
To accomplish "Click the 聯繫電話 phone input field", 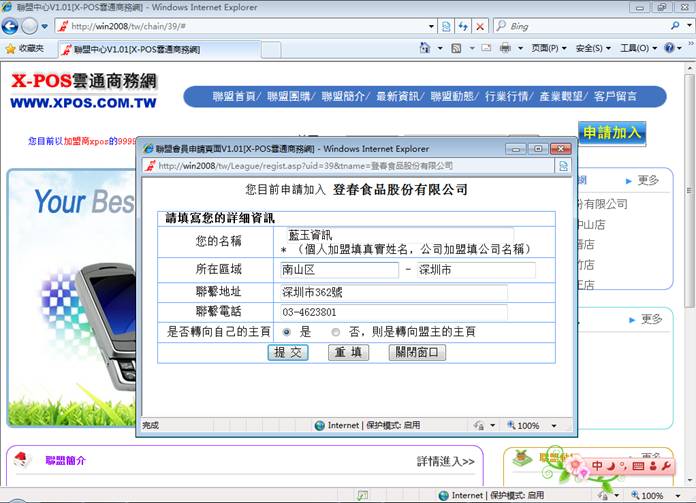I will (393, 312).
